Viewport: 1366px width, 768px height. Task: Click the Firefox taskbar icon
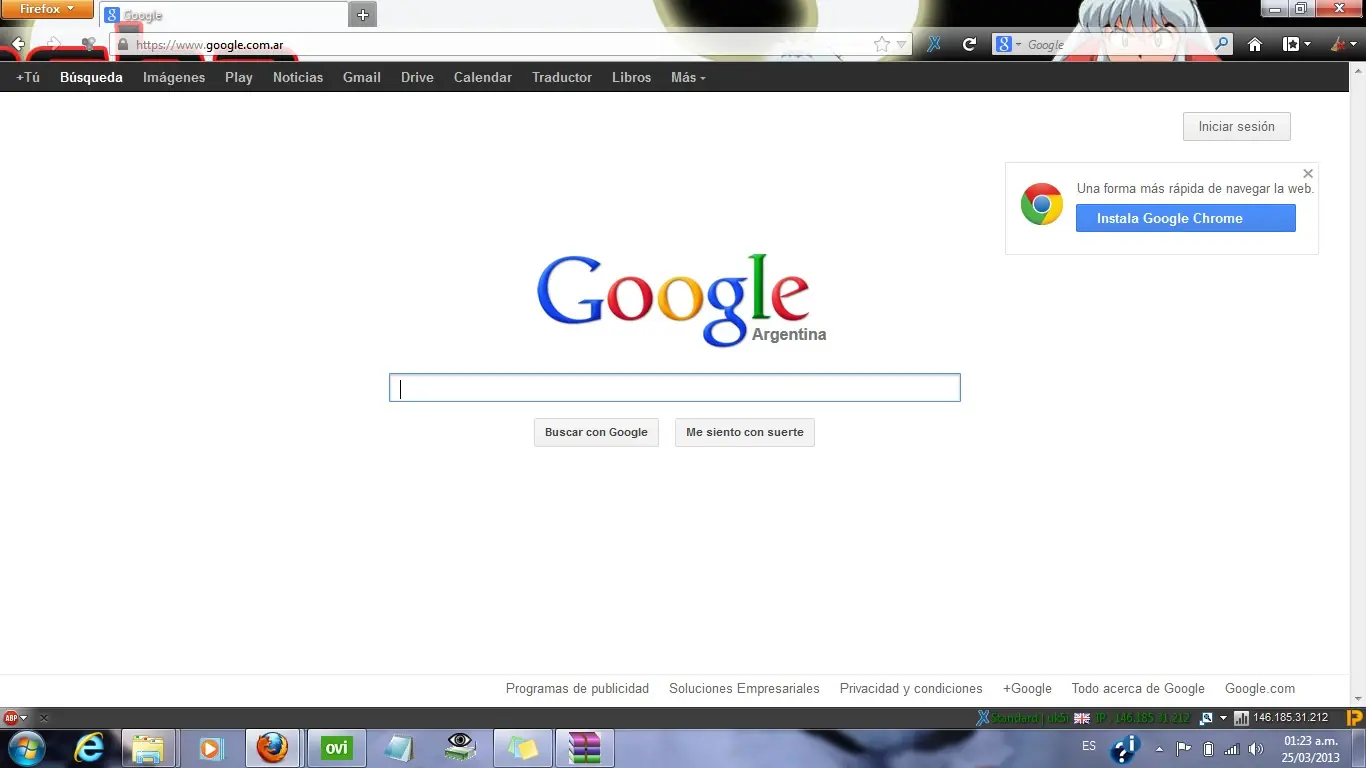[272, 748]
